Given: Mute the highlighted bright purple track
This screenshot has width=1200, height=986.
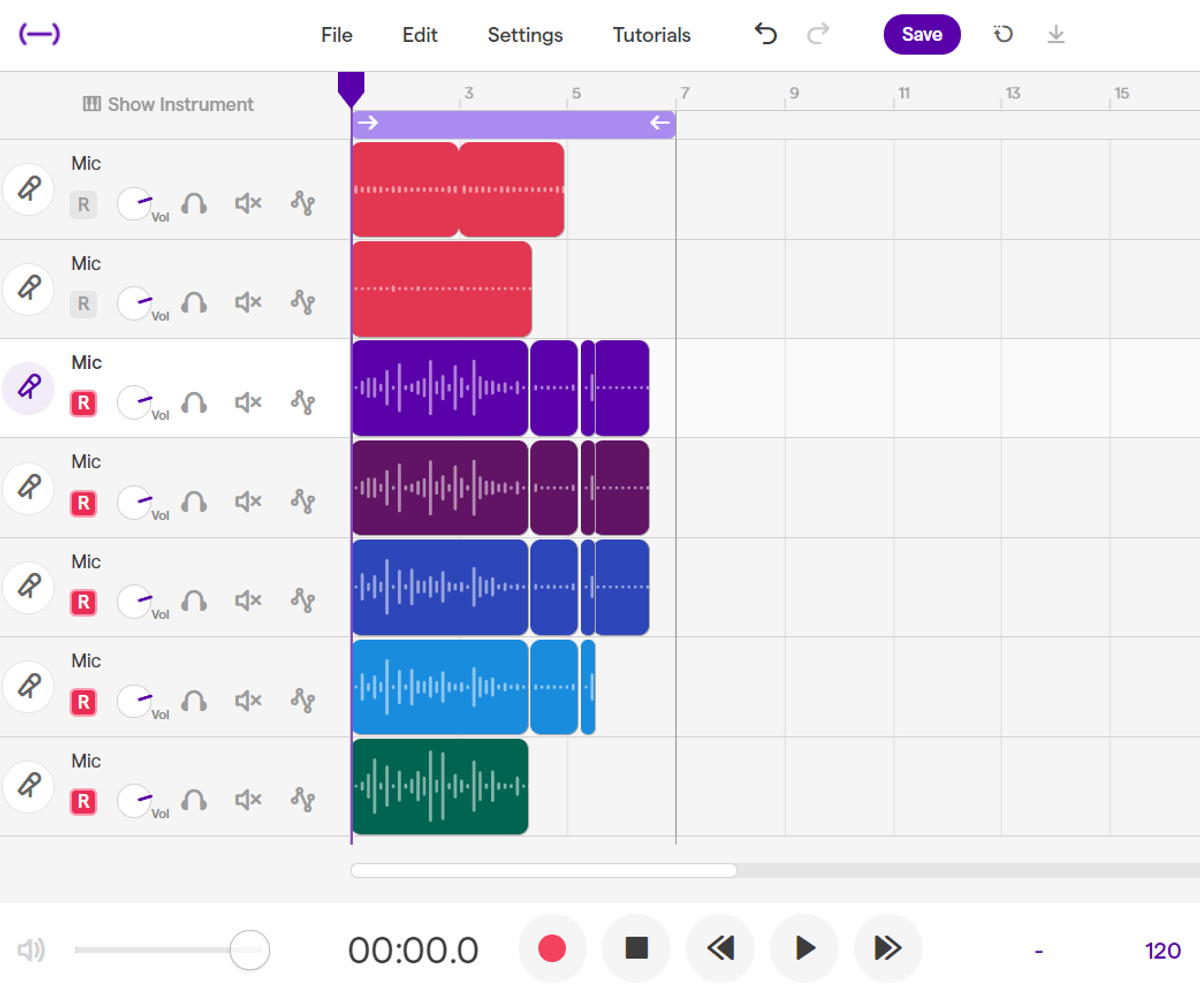Looking at the screenshot, I should 248,402.
